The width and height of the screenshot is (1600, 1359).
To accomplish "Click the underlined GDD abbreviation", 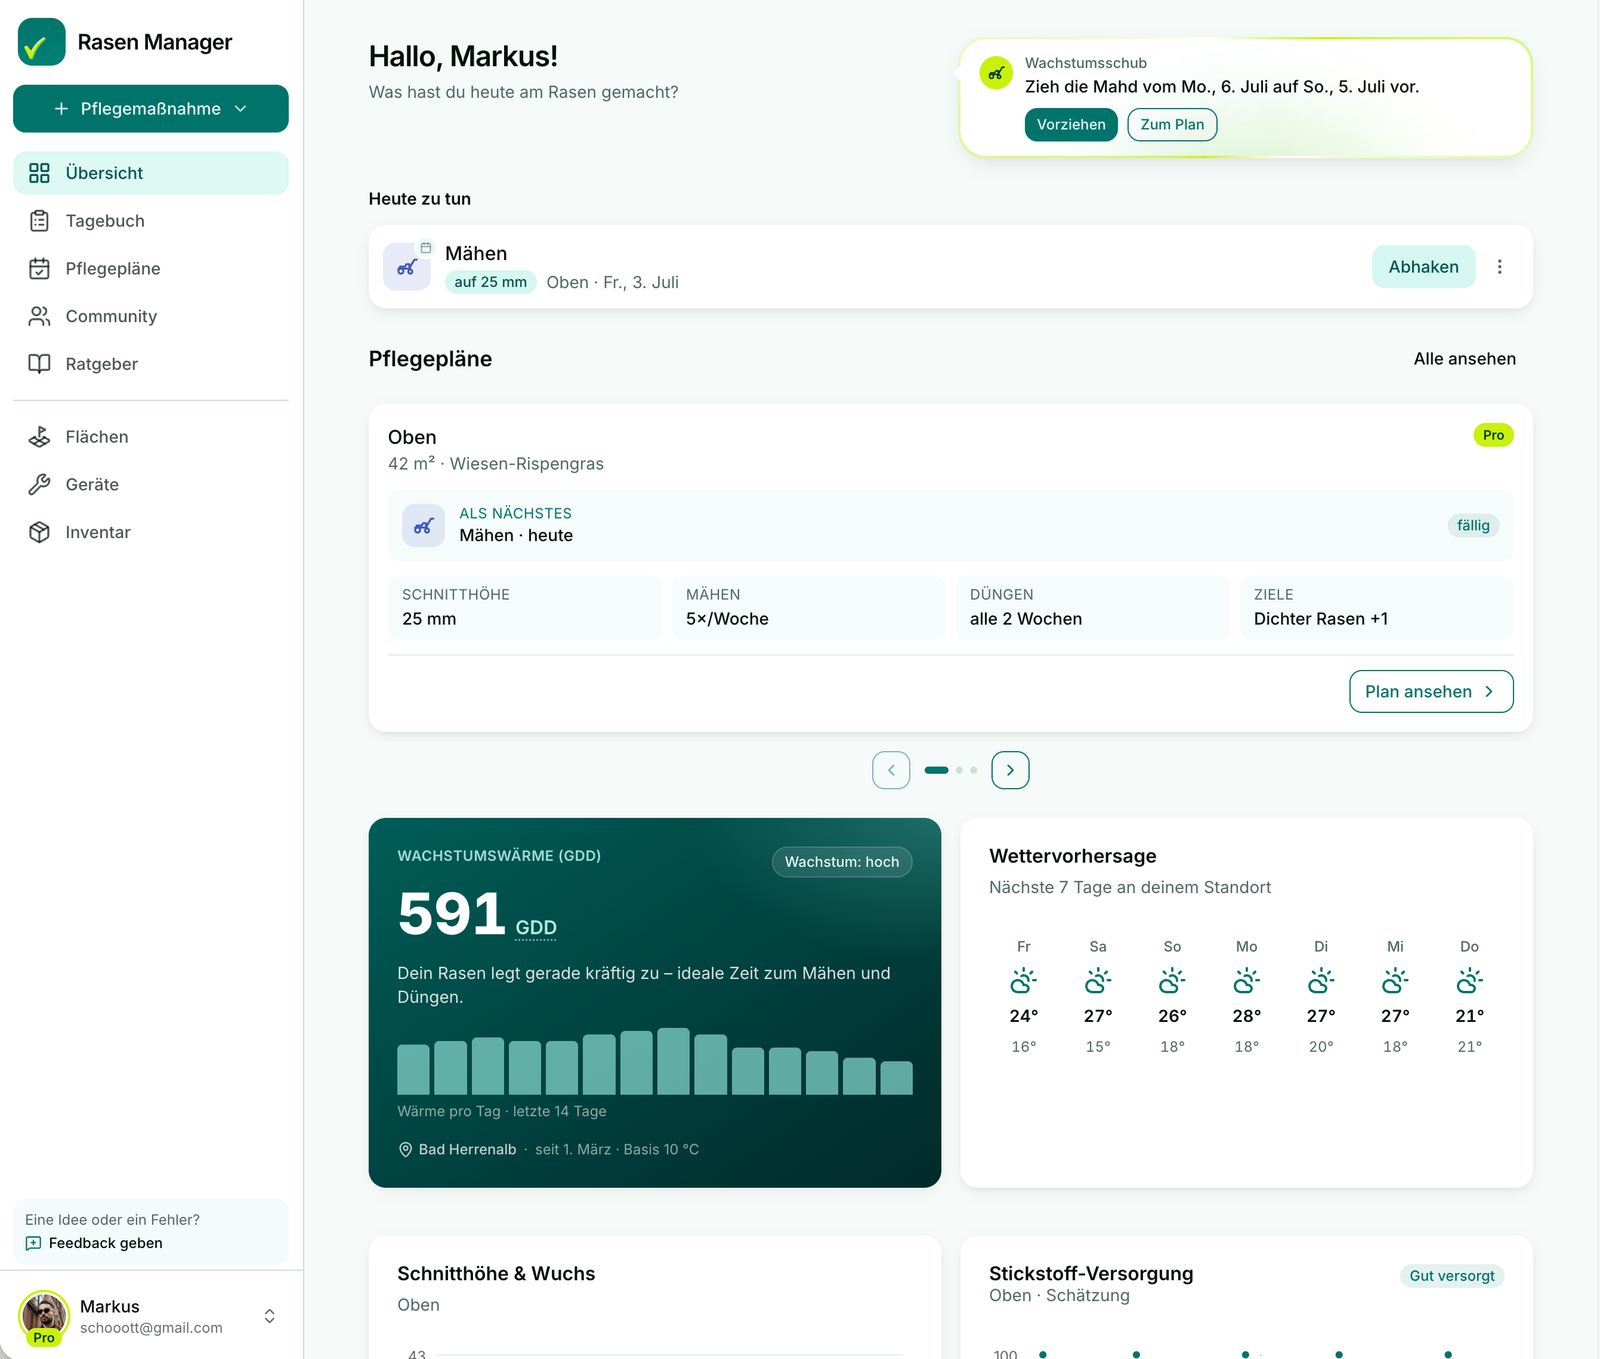I will click(536, 928).
